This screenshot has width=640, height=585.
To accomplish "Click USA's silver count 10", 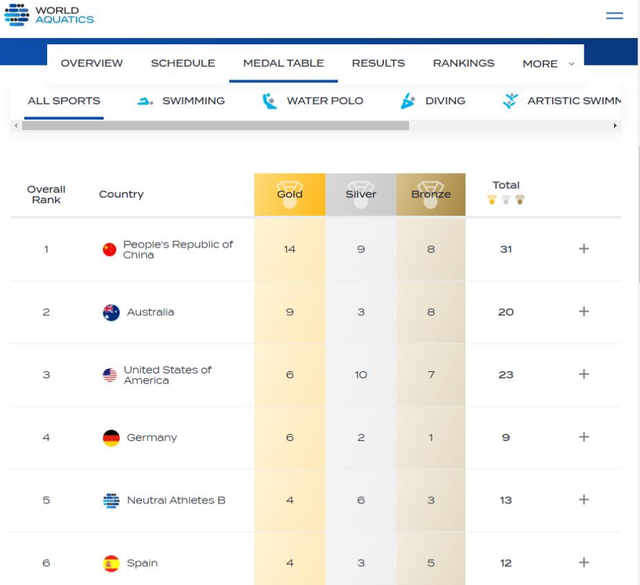I will click(x=361, y=375).
